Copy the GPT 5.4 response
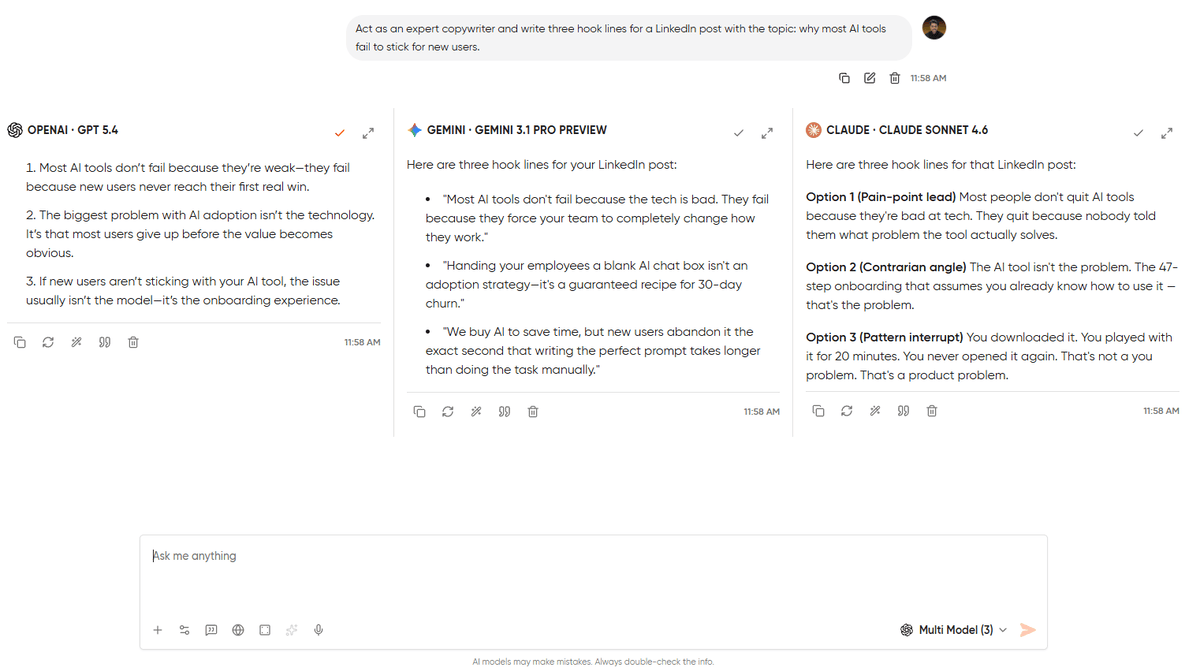This screenshot has height=671, width=1200. [x=20, y=341]
